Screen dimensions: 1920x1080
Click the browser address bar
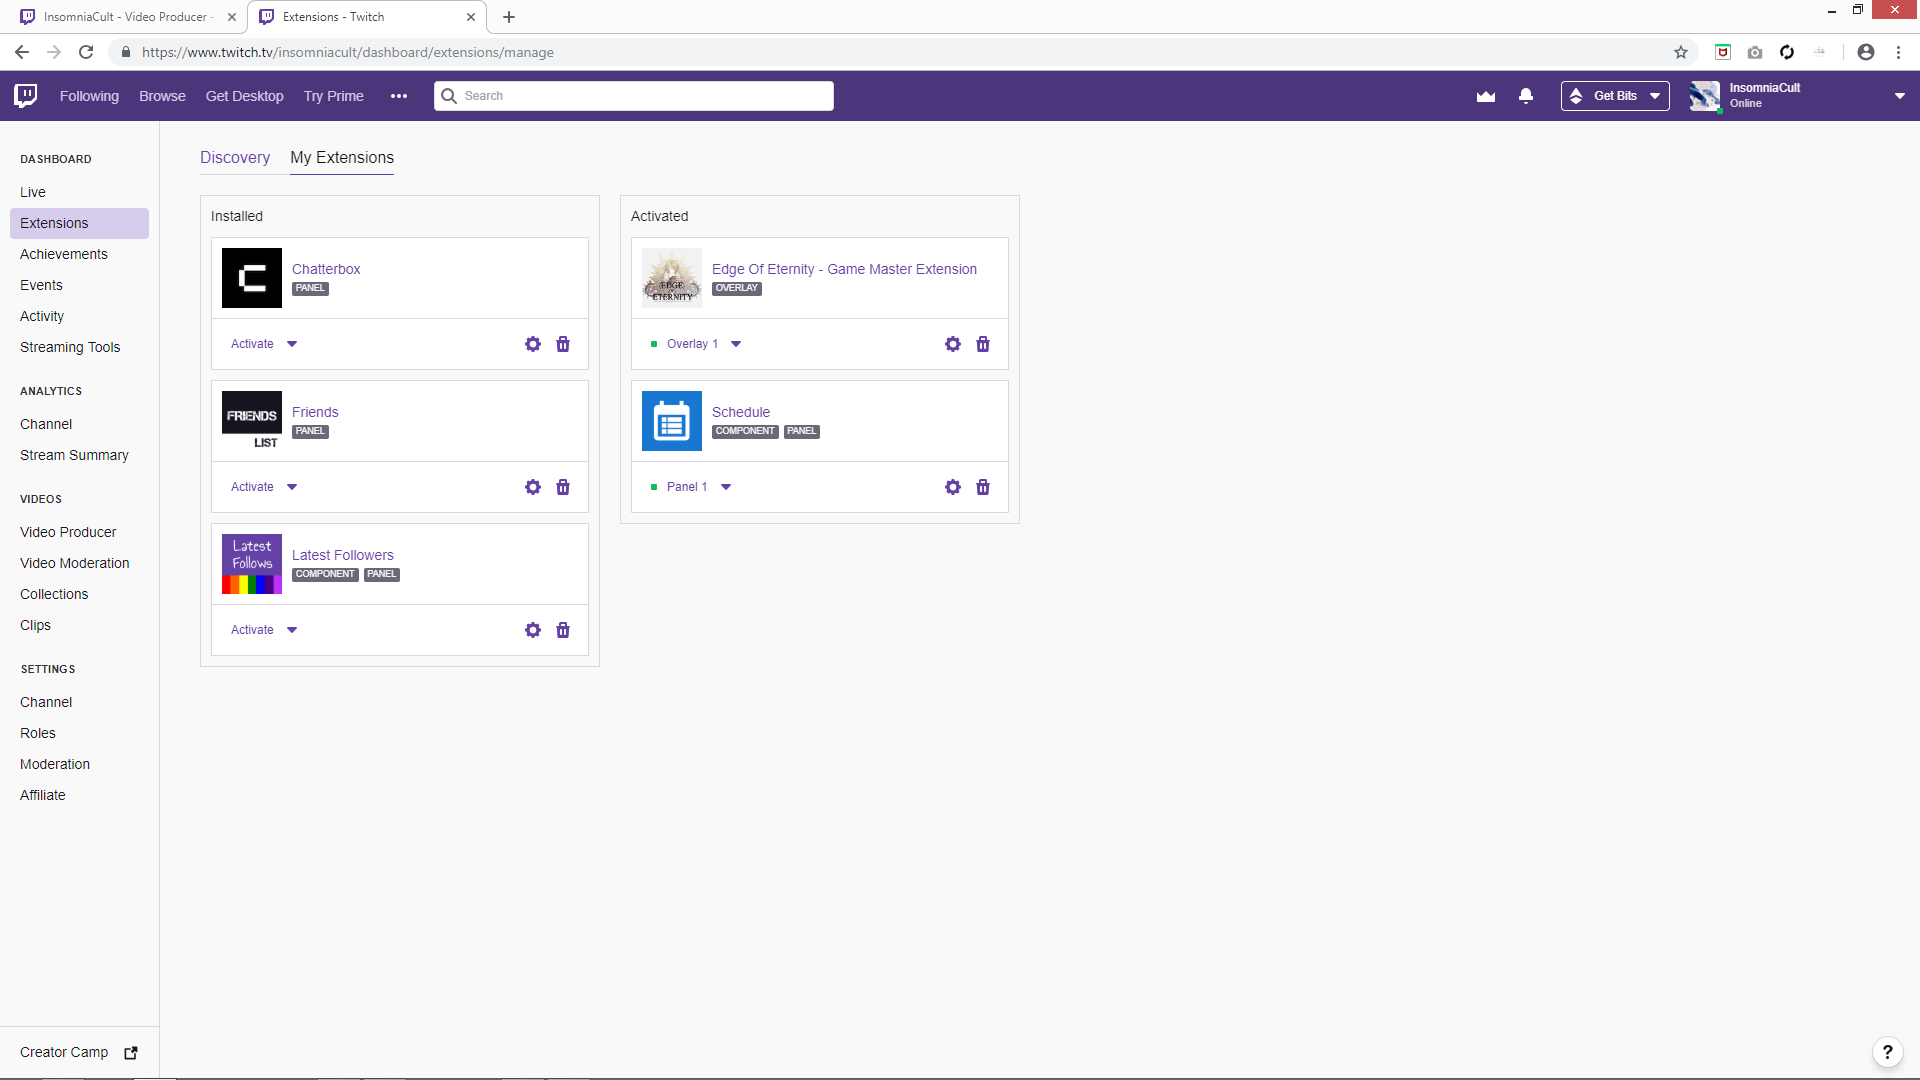(x=900, y=52)
